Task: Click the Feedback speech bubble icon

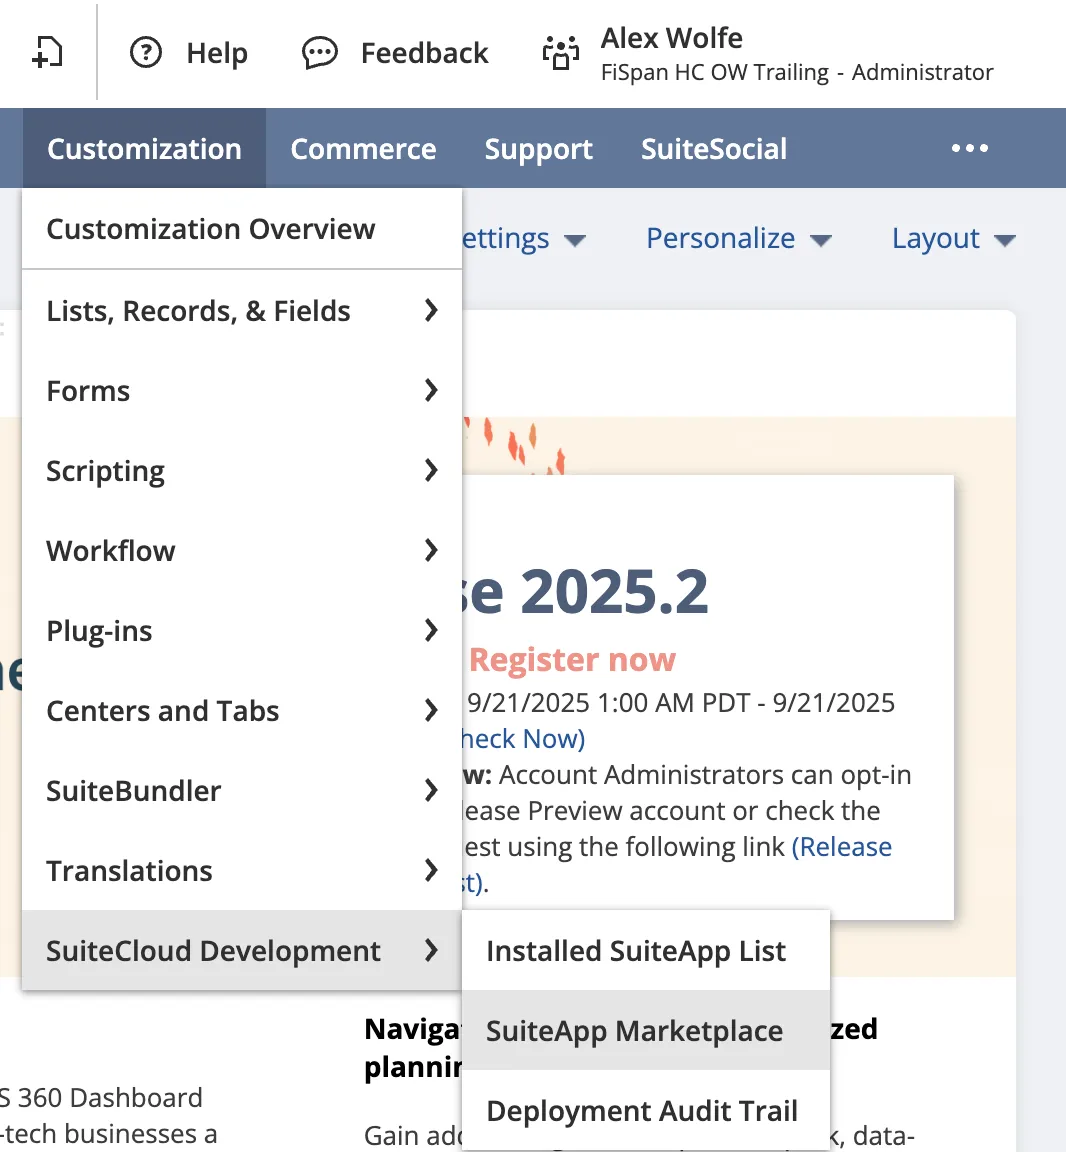Action: click(x=320, y=53)
